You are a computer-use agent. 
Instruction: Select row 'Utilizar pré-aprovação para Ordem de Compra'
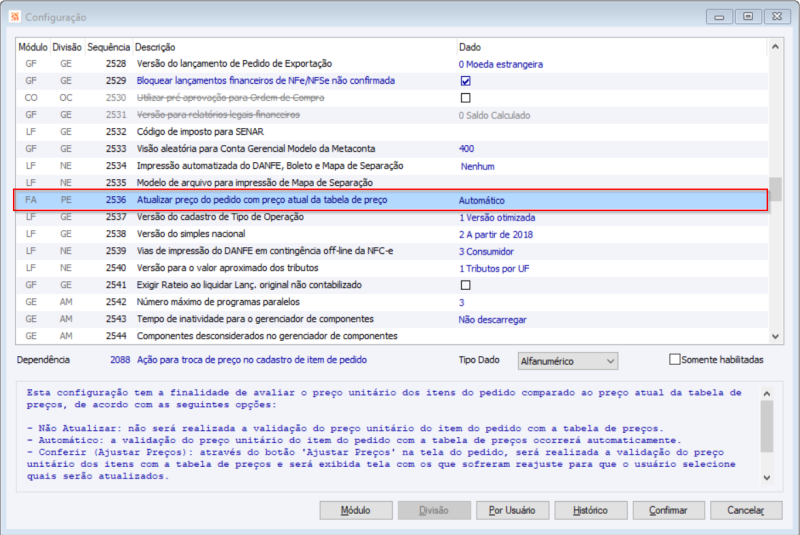[x=391, y=97]
